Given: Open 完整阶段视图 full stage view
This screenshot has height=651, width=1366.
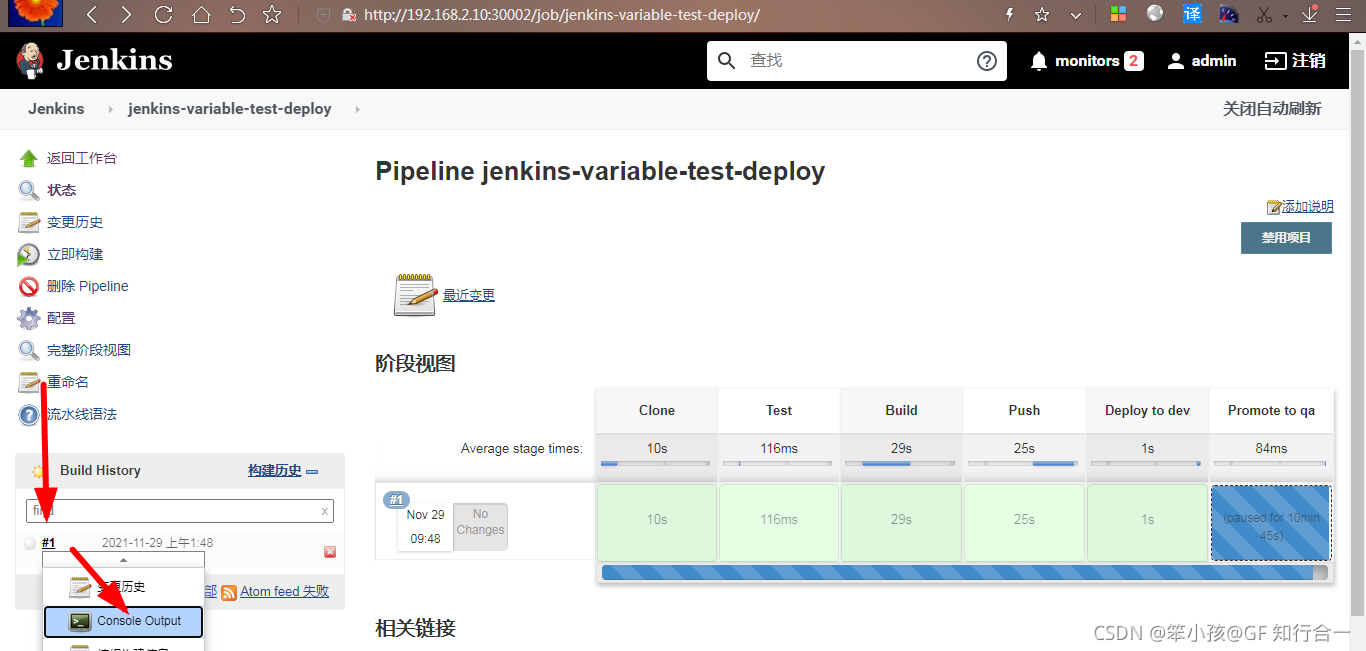Looking at the screenshot, I should [89, 350].
